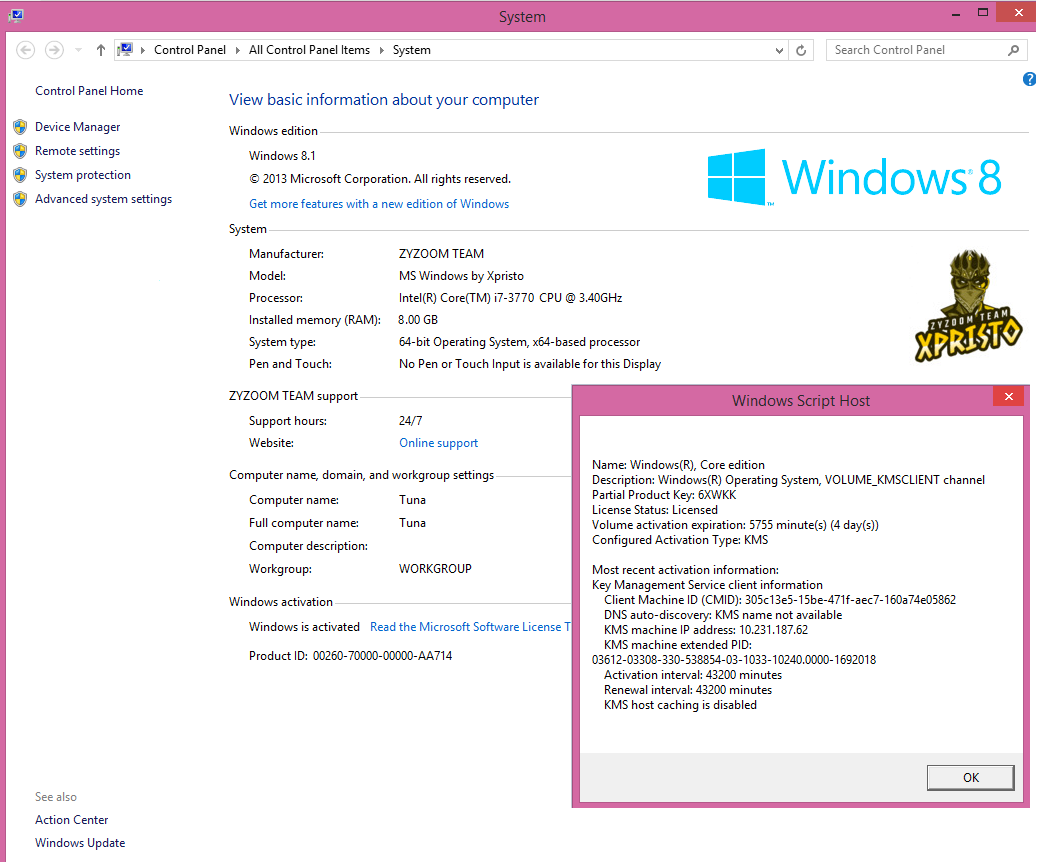Screen dimensions: 1038x862
Task: Close the Windows Script Host dialog
Action: point(1009,397)
